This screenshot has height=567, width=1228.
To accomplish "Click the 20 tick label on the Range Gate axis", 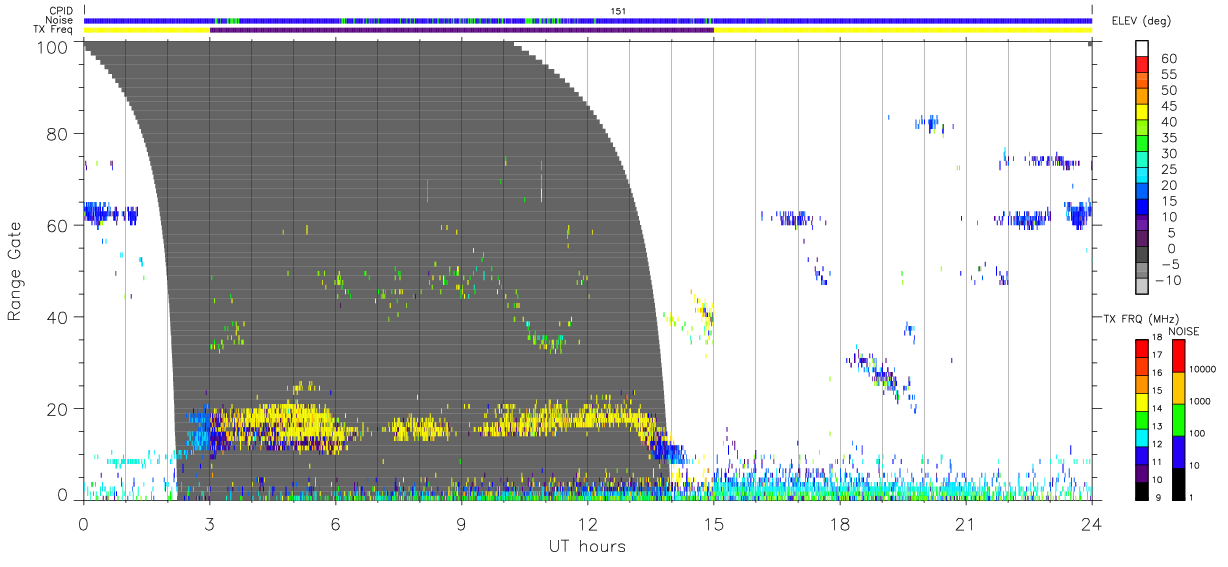I will pos(58,408).
